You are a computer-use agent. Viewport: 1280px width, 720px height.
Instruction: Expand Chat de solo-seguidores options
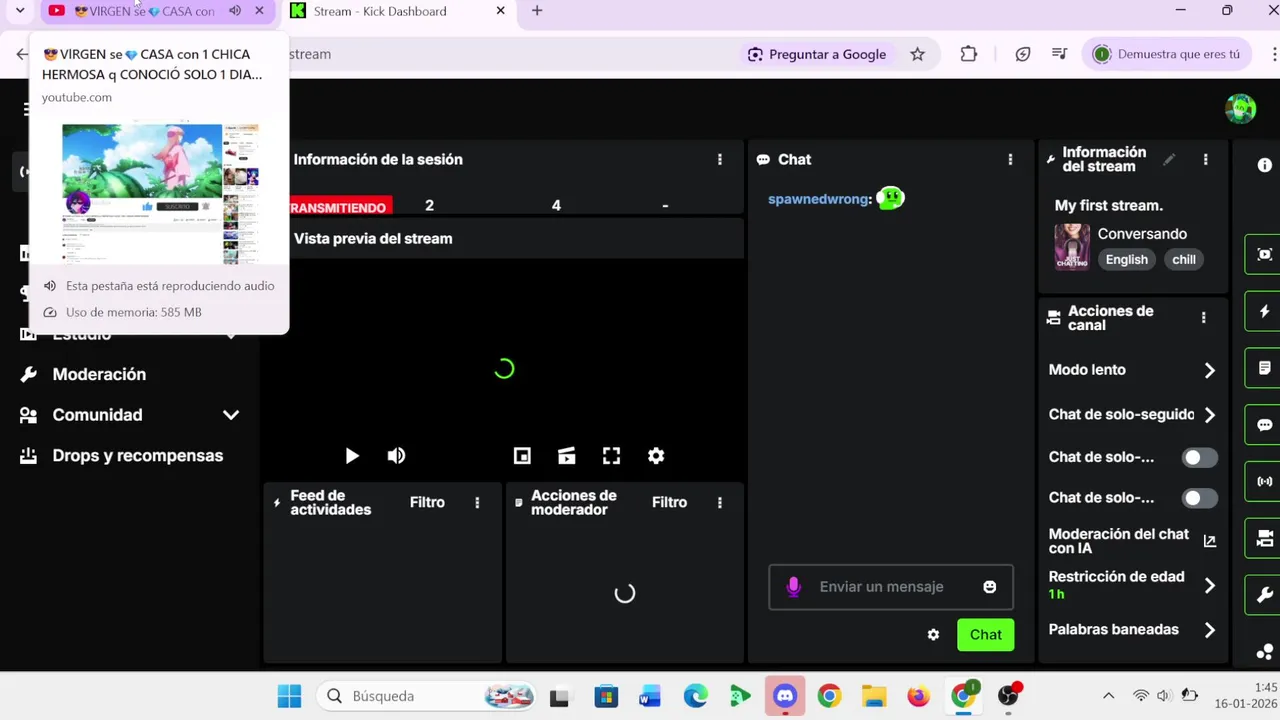point(1210,414)
